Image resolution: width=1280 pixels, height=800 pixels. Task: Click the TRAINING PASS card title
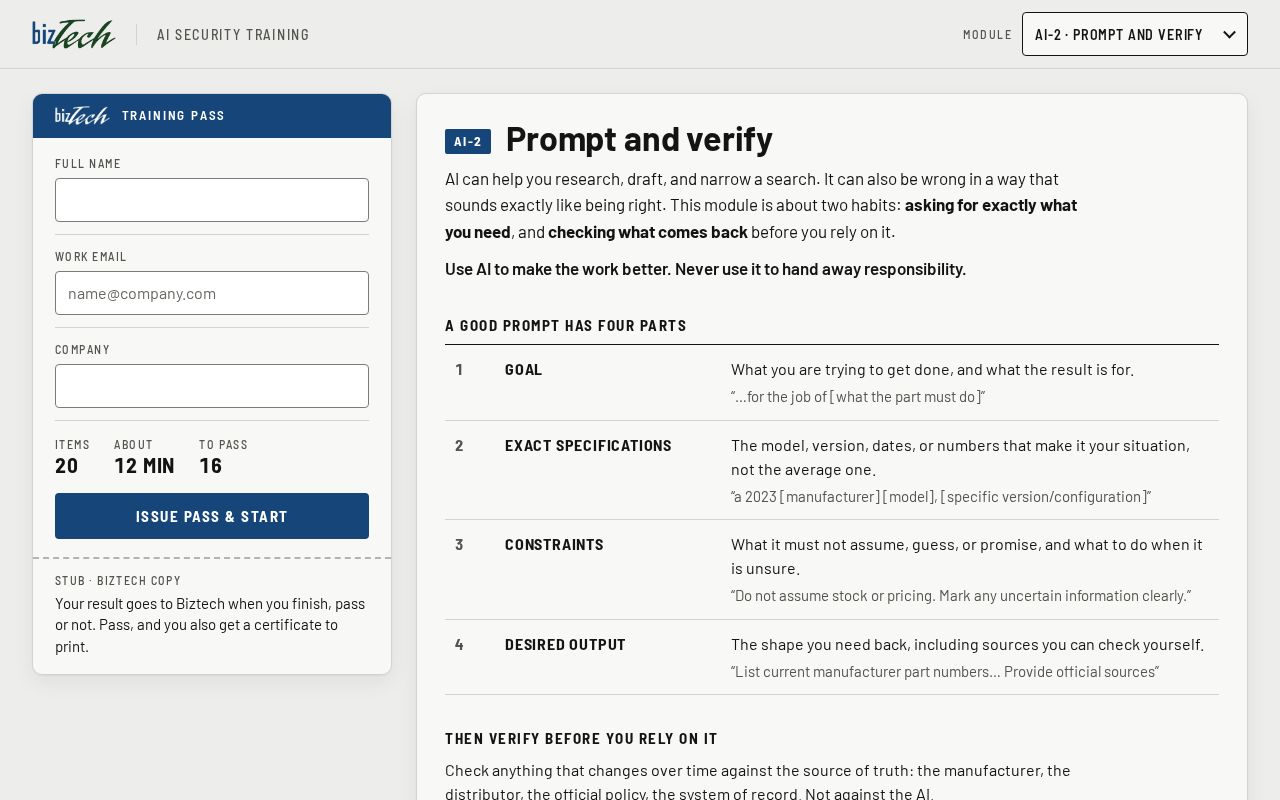tap(173, 116)
